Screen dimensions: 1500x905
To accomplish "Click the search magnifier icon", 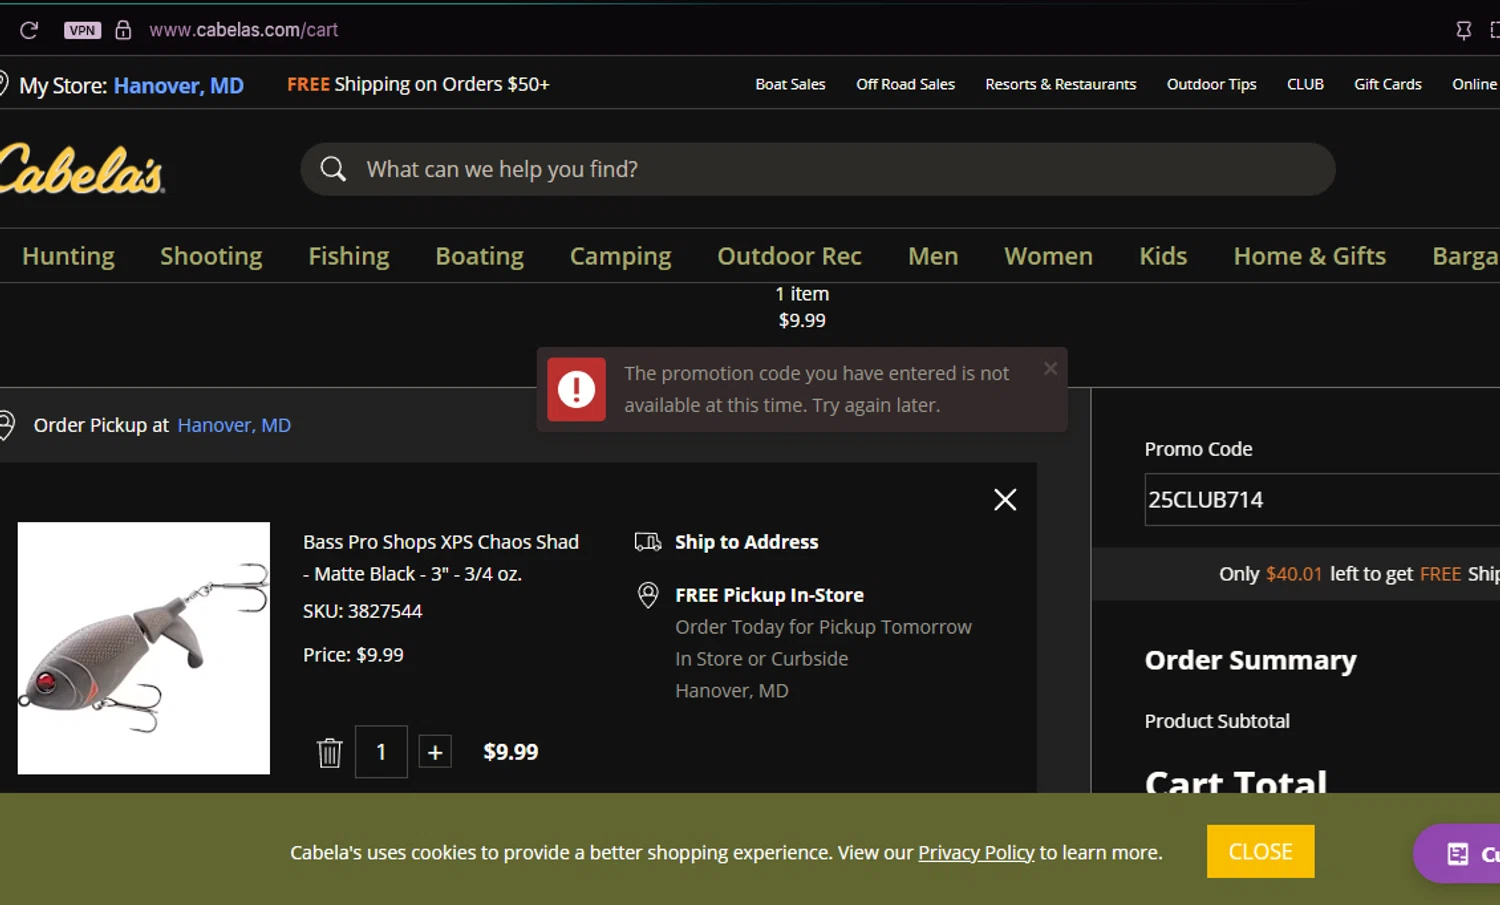I will point(333,169).
